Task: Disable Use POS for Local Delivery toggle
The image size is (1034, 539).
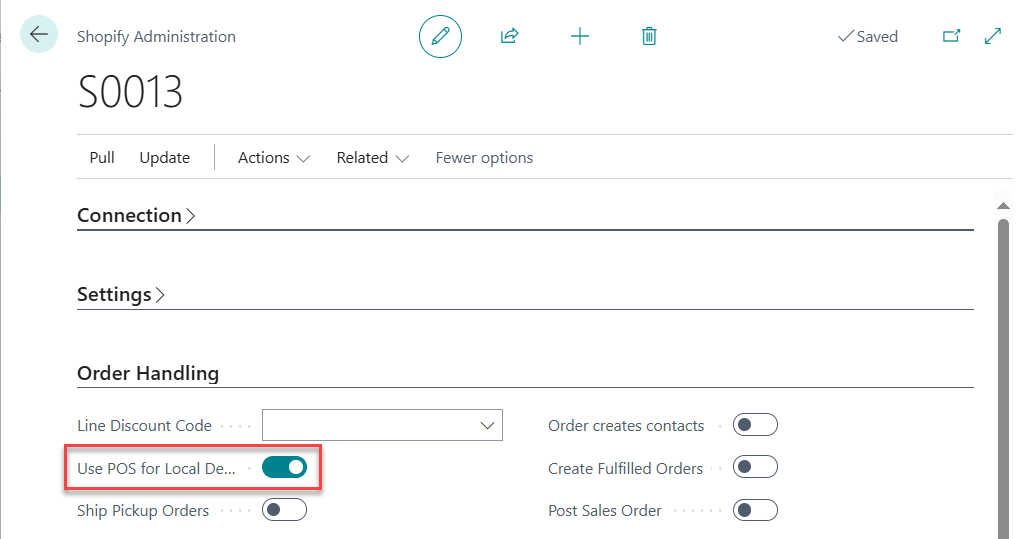Action: coord(284,467)
